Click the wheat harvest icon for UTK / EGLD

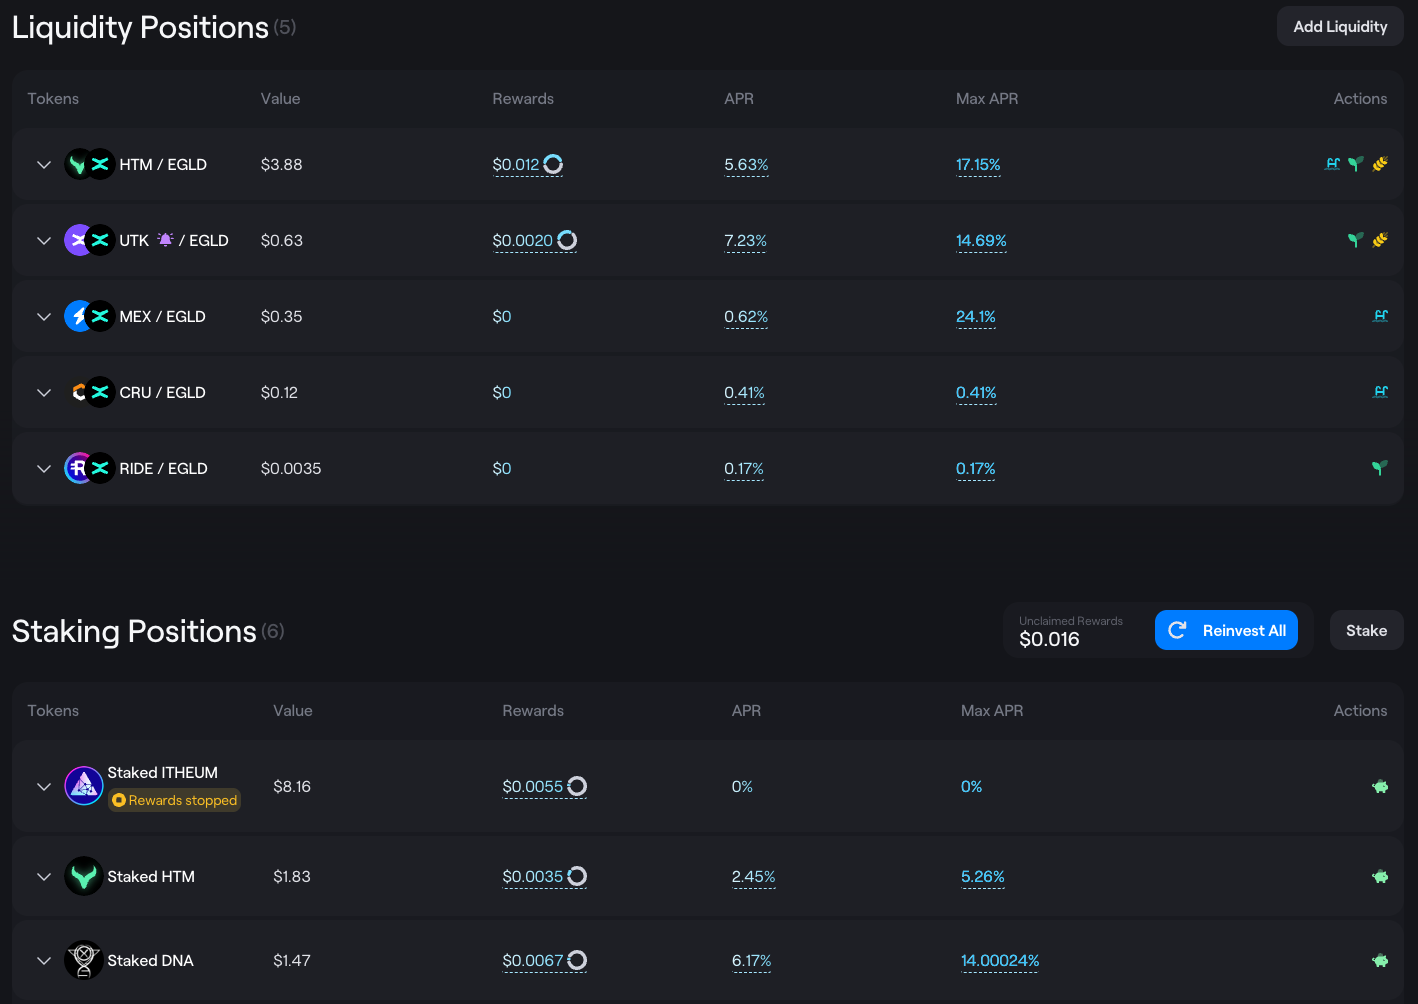(x=1380, y=240)
